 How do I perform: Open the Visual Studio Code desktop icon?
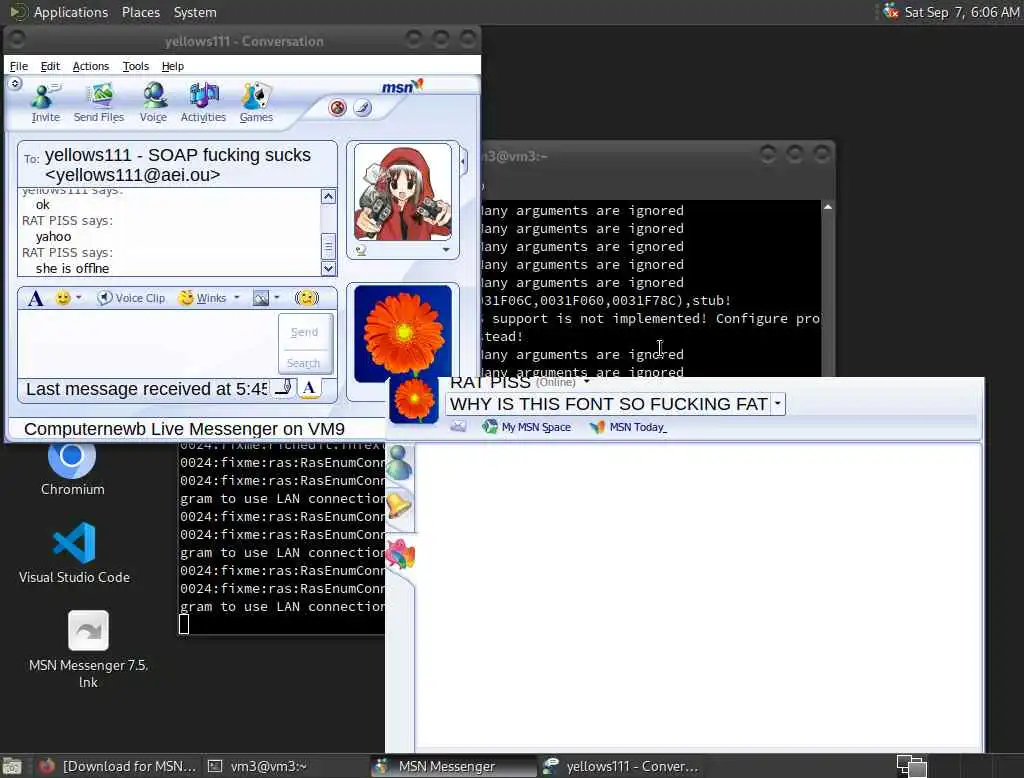click(x=74, y=553)
